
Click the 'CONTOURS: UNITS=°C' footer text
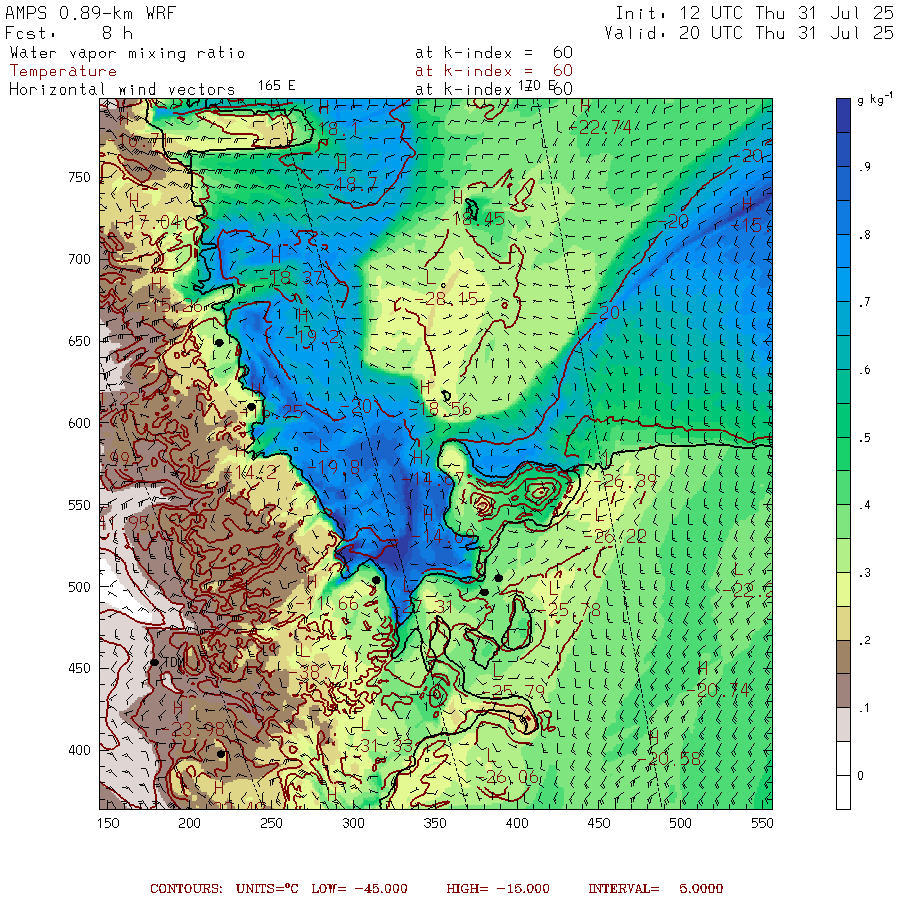point(224,889)
